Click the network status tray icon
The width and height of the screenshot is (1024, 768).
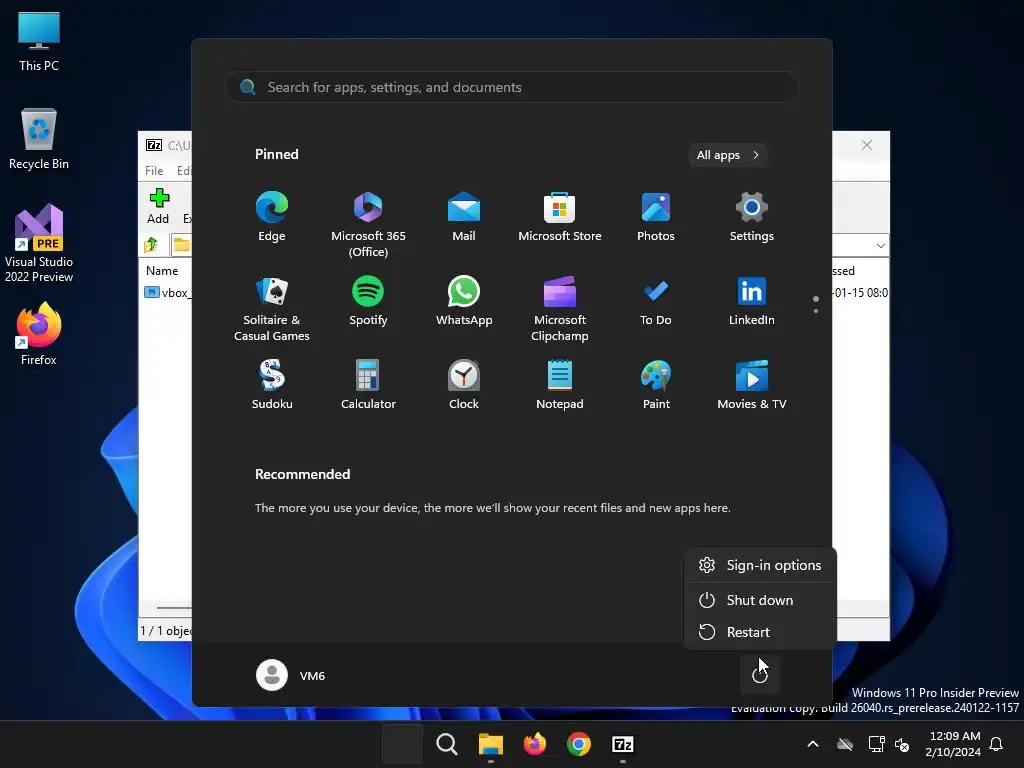point(876,744)
